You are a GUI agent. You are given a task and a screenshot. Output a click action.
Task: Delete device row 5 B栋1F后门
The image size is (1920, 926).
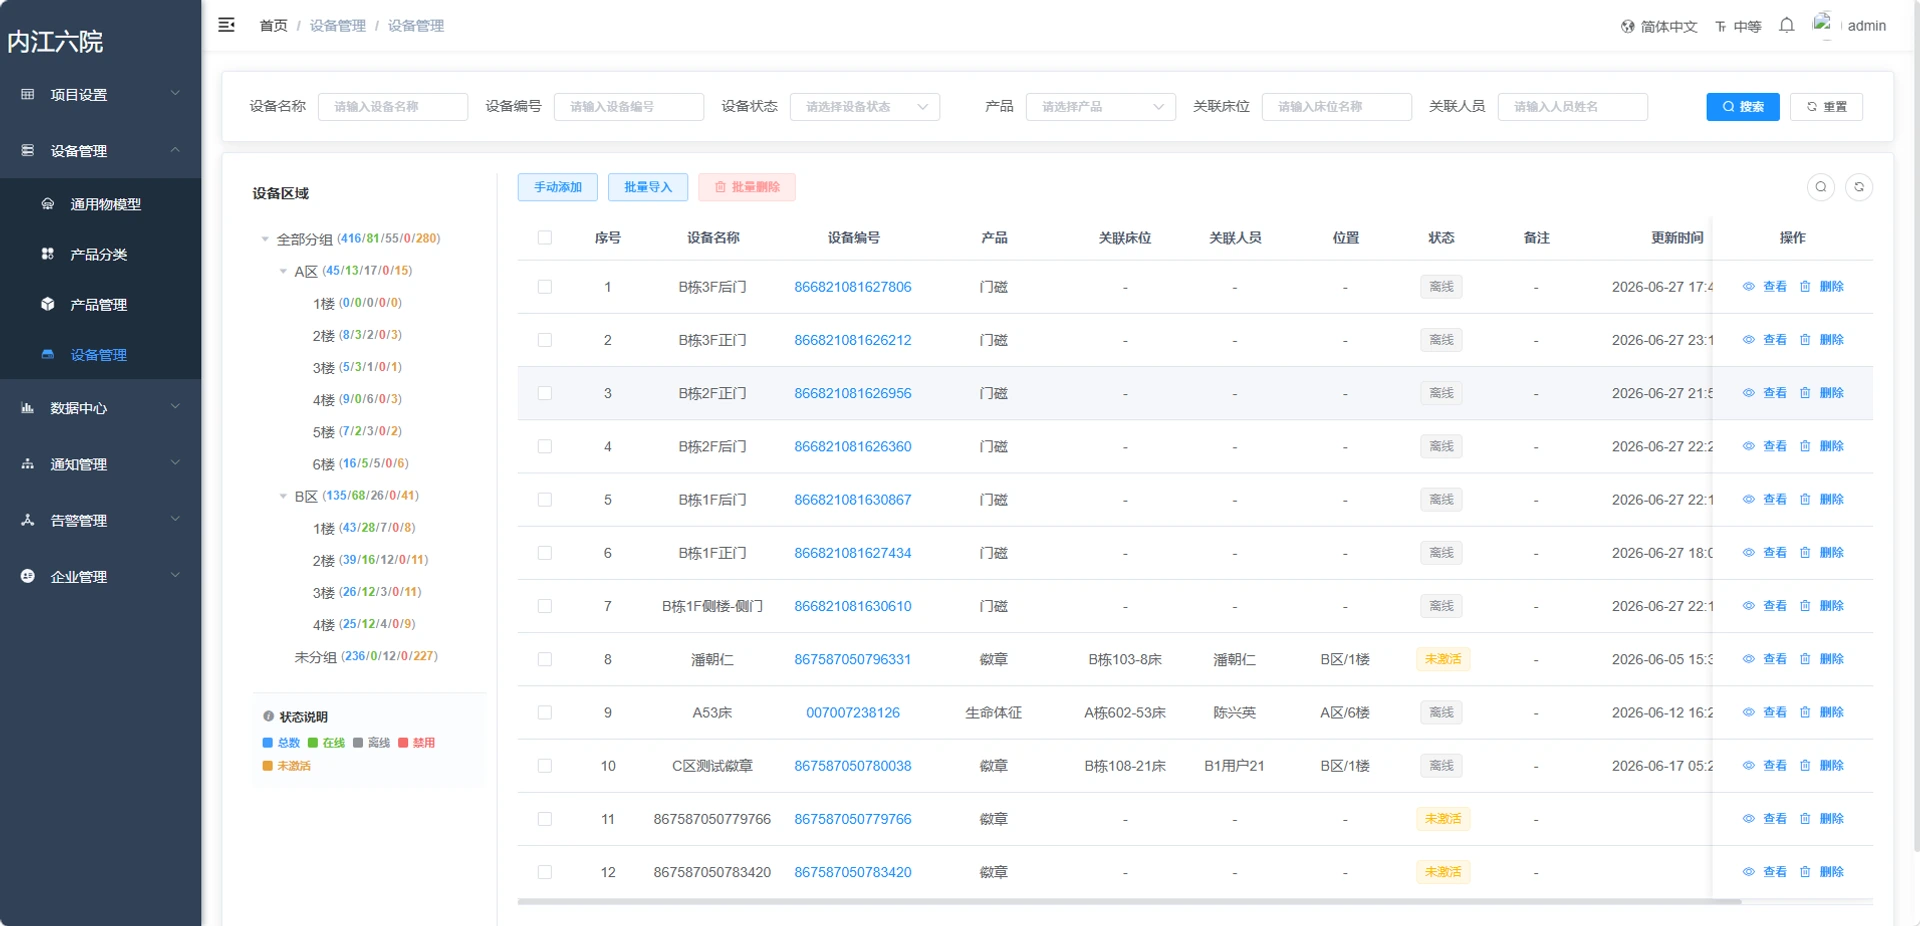click(1822, 499)
